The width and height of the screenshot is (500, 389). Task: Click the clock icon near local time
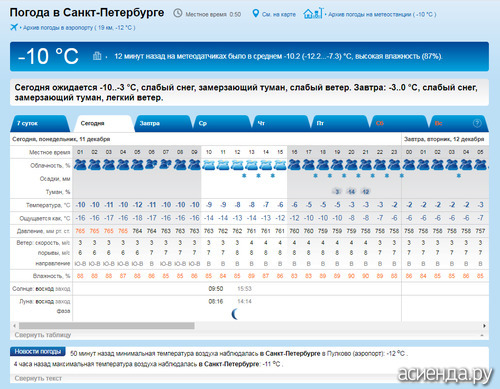coord(178,13)
